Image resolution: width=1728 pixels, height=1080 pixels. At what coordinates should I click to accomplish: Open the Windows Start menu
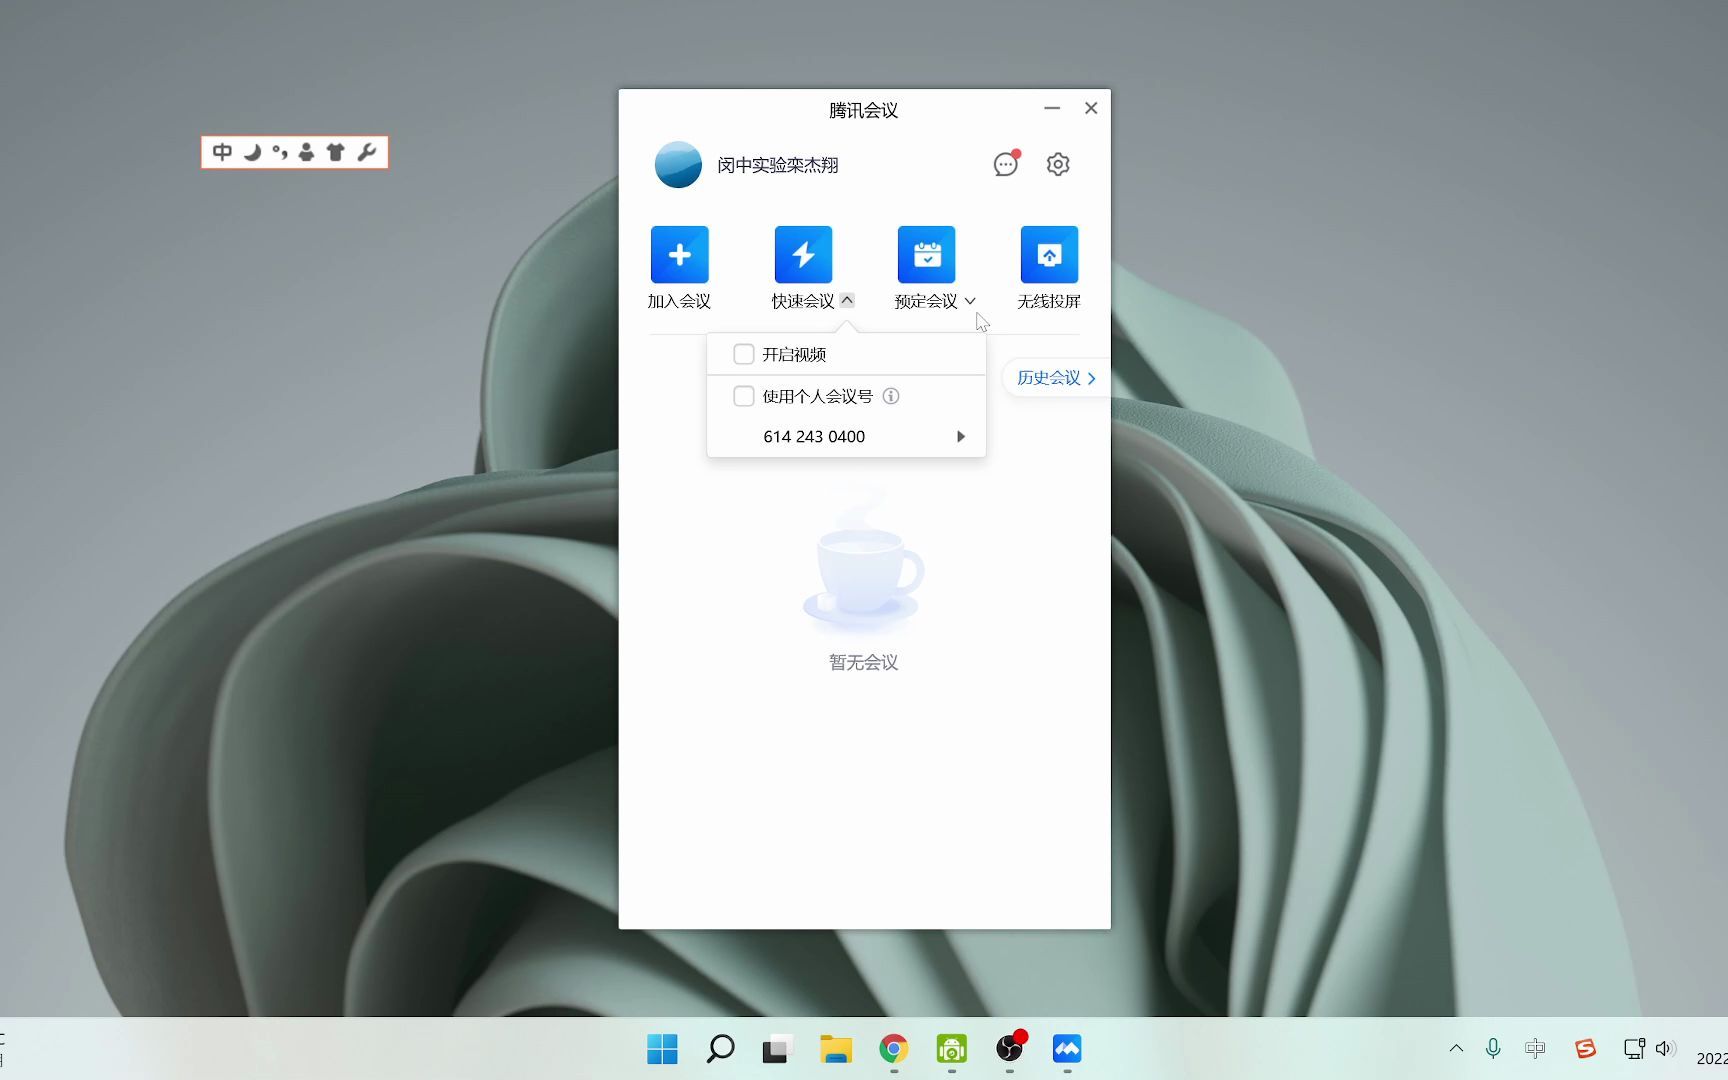(662, 1049)
